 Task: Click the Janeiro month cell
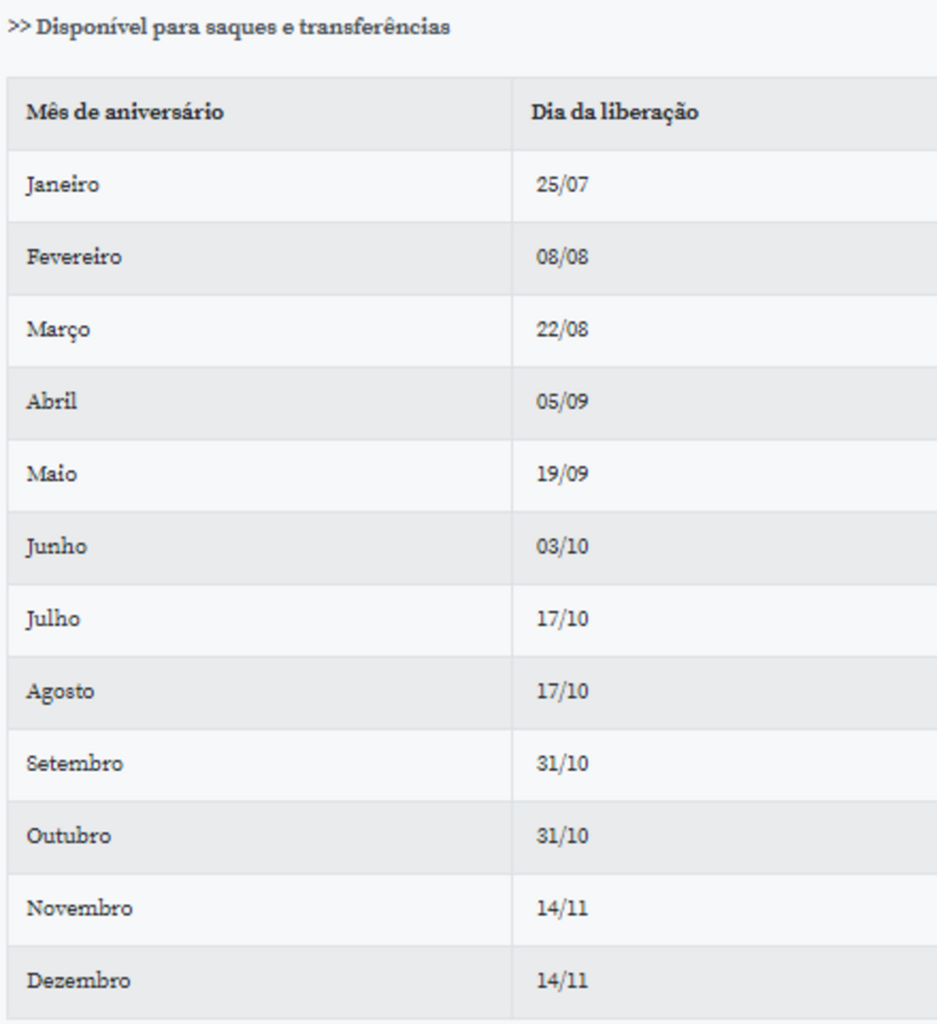tap(63, 185)
